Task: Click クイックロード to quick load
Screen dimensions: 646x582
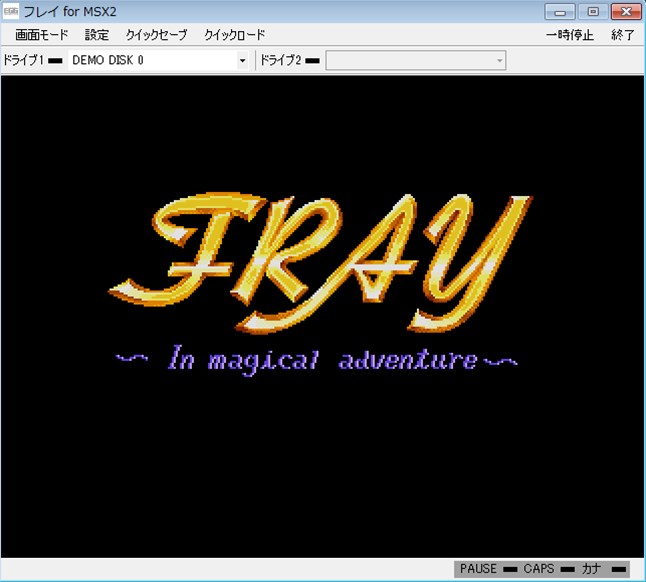Action: pos(234,35)
